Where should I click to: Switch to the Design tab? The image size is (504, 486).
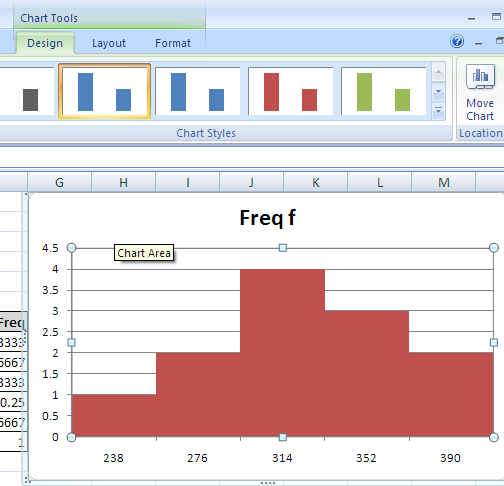pos(45,43)
